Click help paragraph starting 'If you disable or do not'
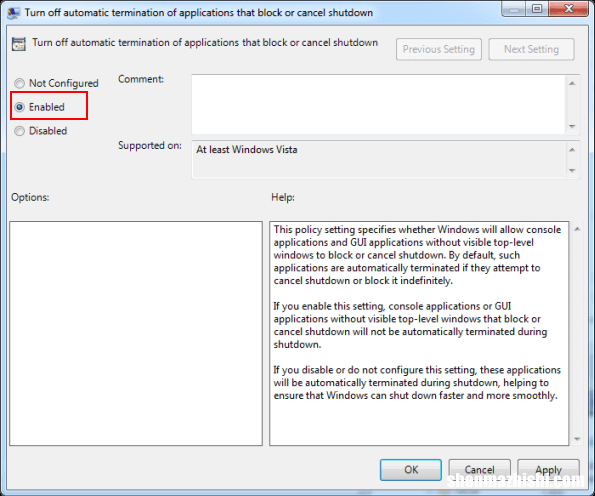Screen dimensions: 595x496 point(417,383)
